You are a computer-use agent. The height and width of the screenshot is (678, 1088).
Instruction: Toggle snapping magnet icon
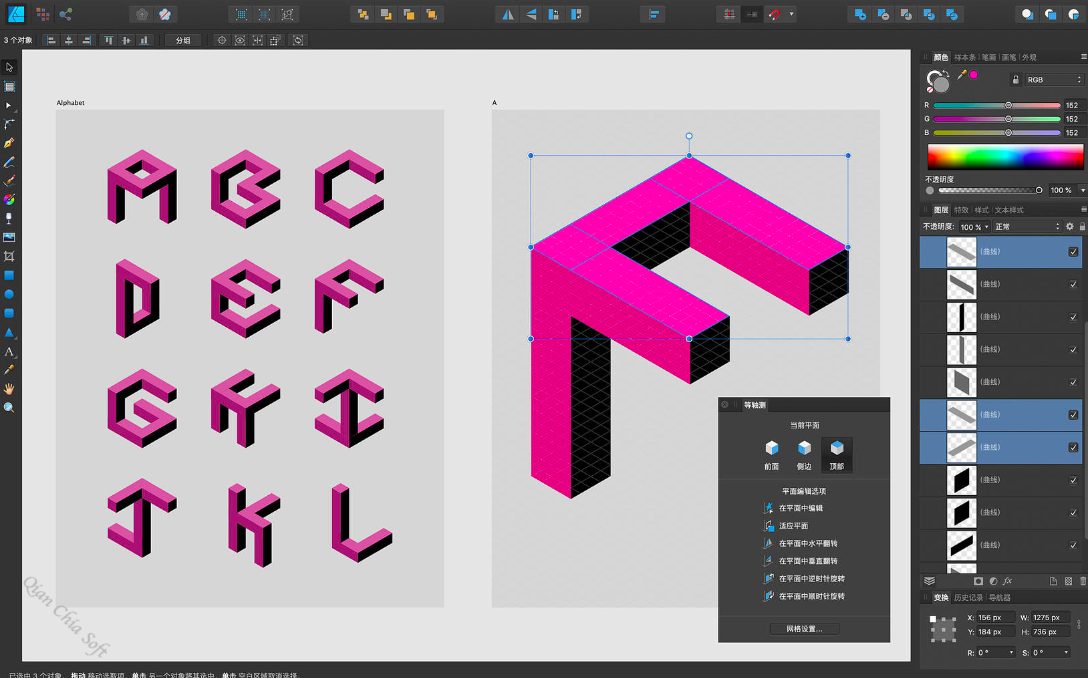point(774,15)
